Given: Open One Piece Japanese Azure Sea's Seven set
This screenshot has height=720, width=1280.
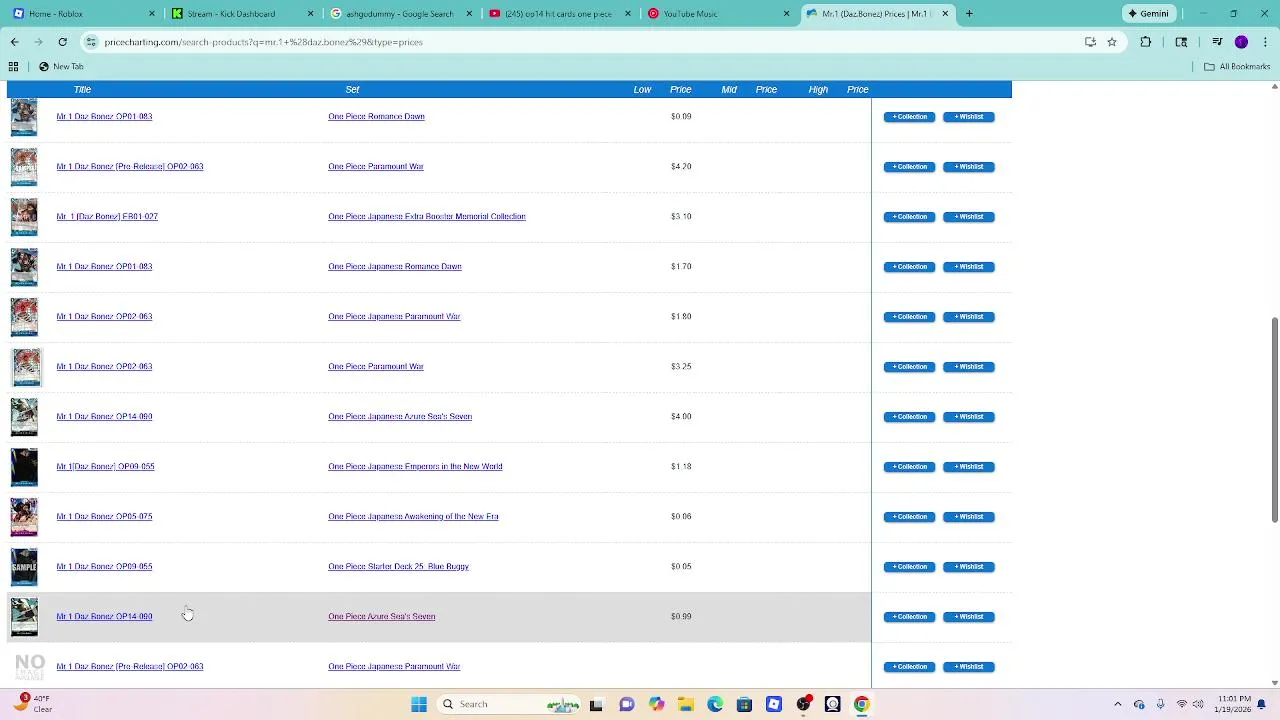Looking at the screenshot, I should [x=400, y=417].
